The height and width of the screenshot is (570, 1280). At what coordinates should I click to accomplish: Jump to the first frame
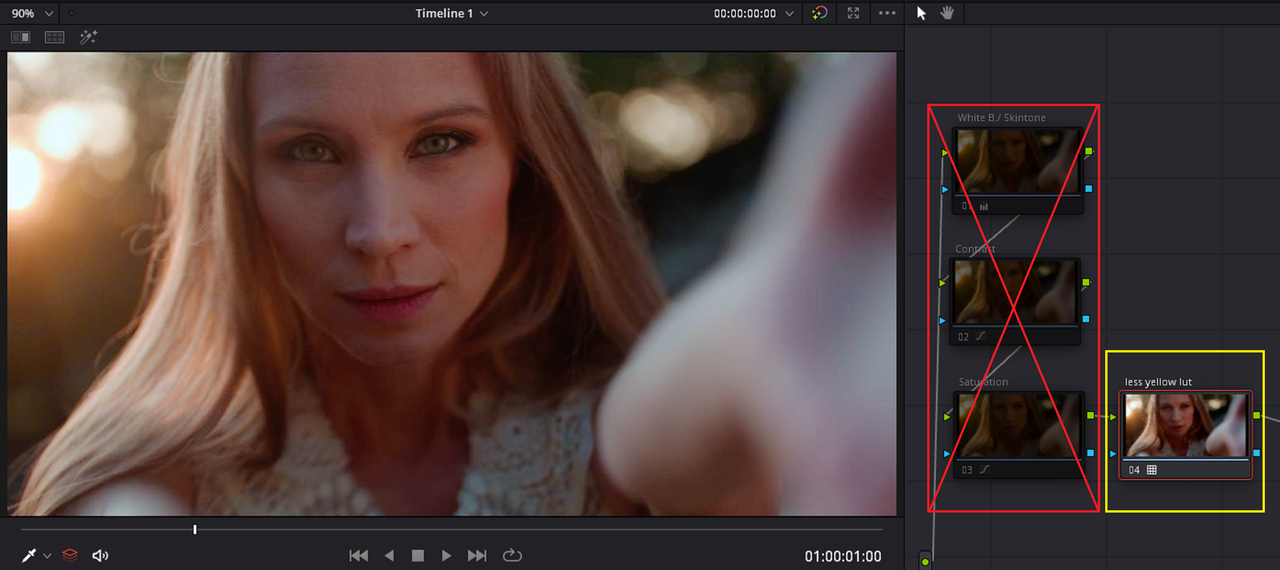(358, 555)
